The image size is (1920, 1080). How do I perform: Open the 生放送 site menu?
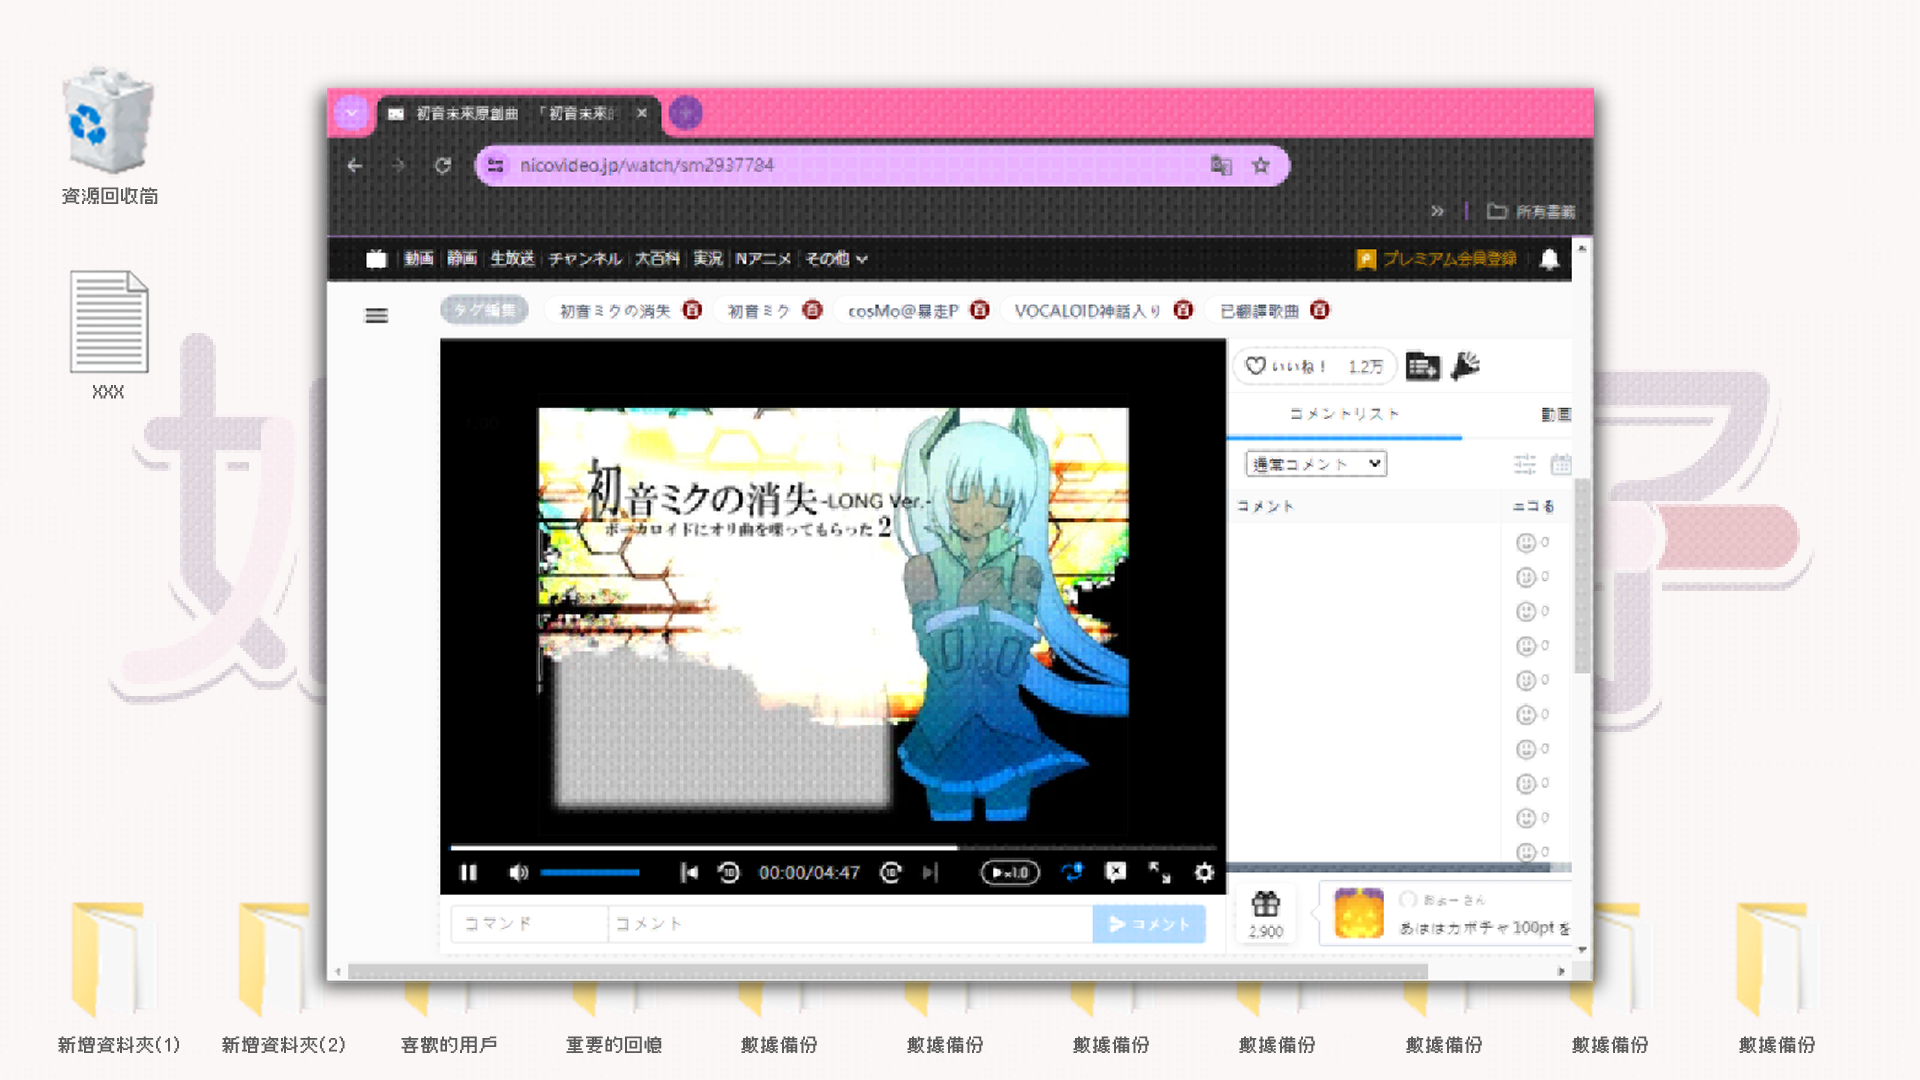[512, 259]
